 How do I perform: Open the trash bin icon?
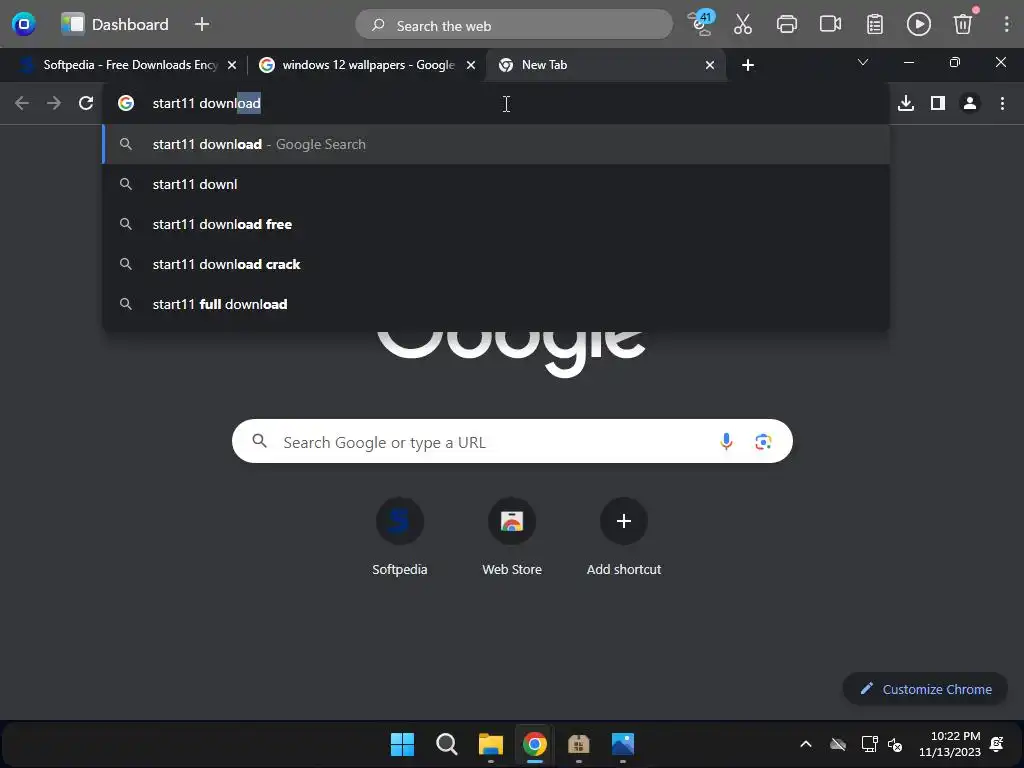click(963, 24)
